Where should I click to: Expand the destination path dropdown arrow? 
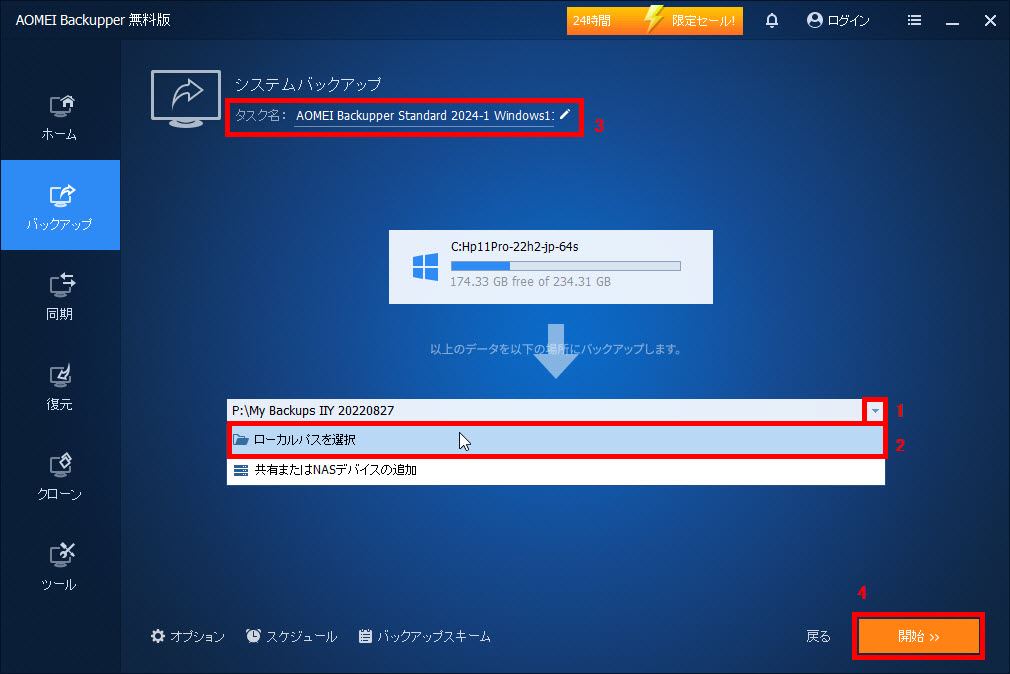click(x=875, y=410)
